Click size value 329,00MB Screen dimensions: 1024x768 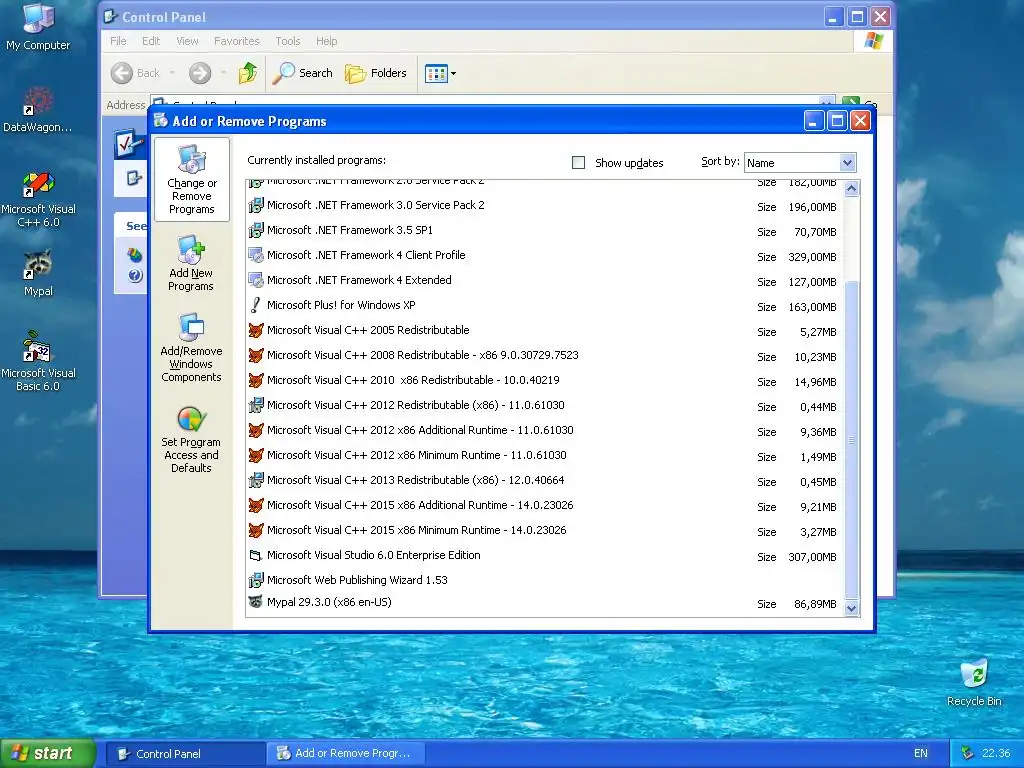tap(812, 257)
